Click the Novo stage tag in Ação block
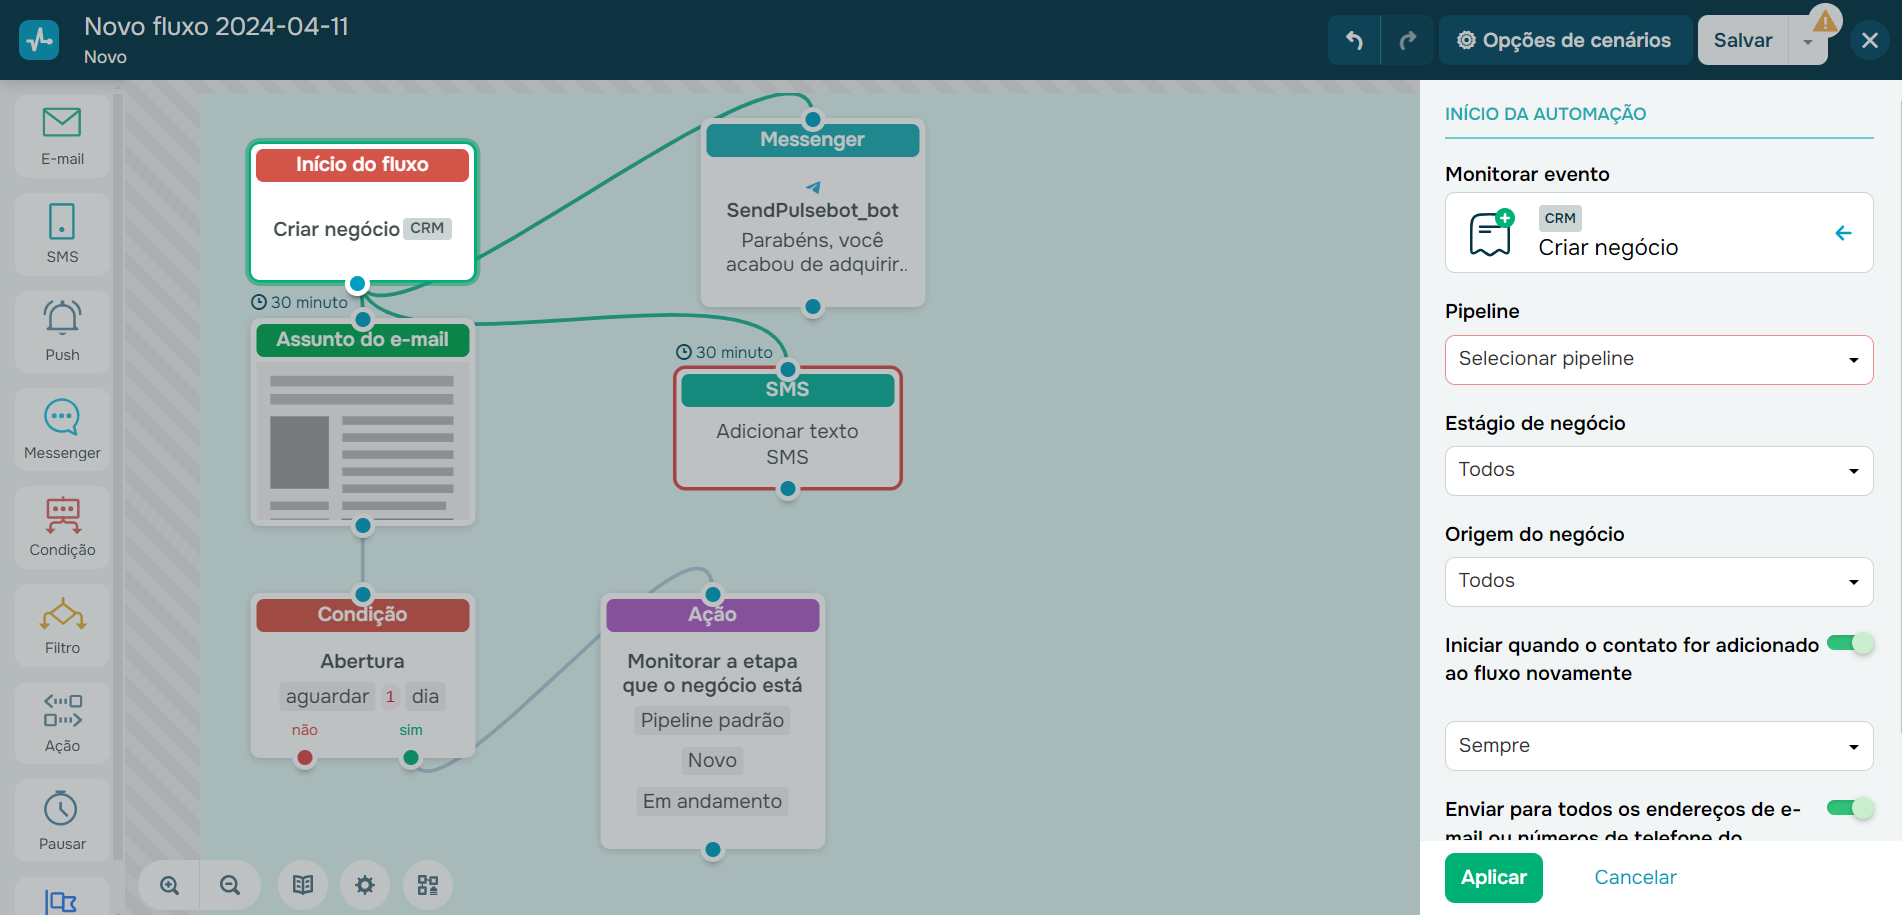The image size is (1902, 915). 713,760
